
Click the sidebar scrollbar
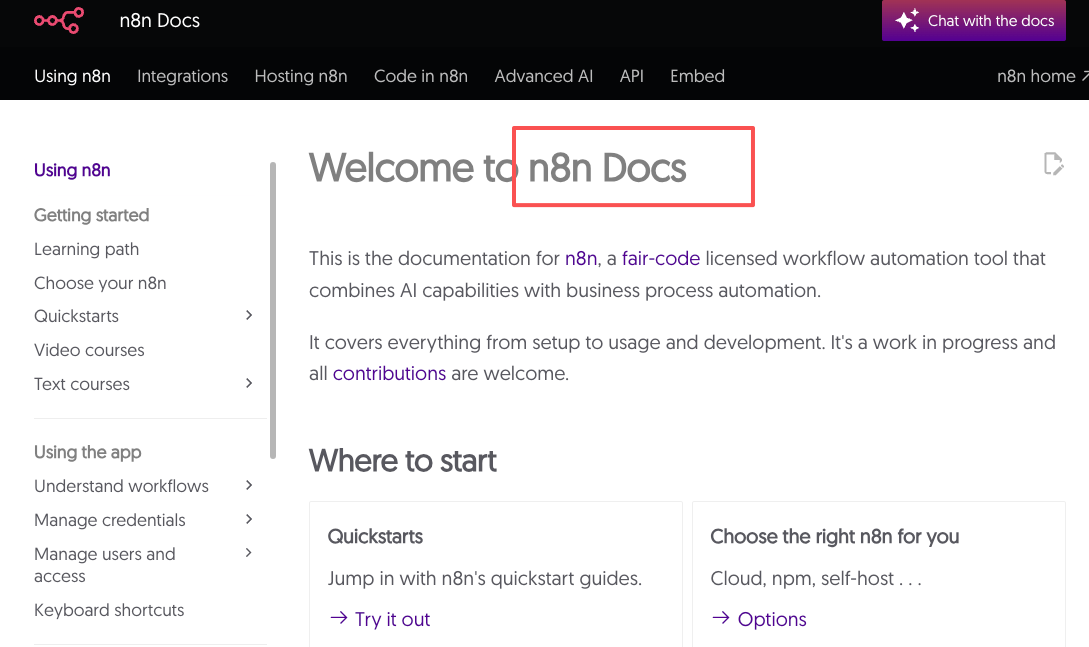(x=273, y=310)
